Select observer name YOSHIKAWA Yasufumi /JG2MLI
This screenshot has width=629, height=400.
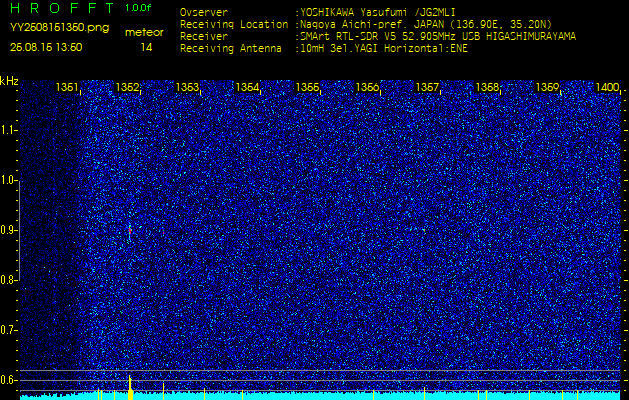click(x=377, y=12)
